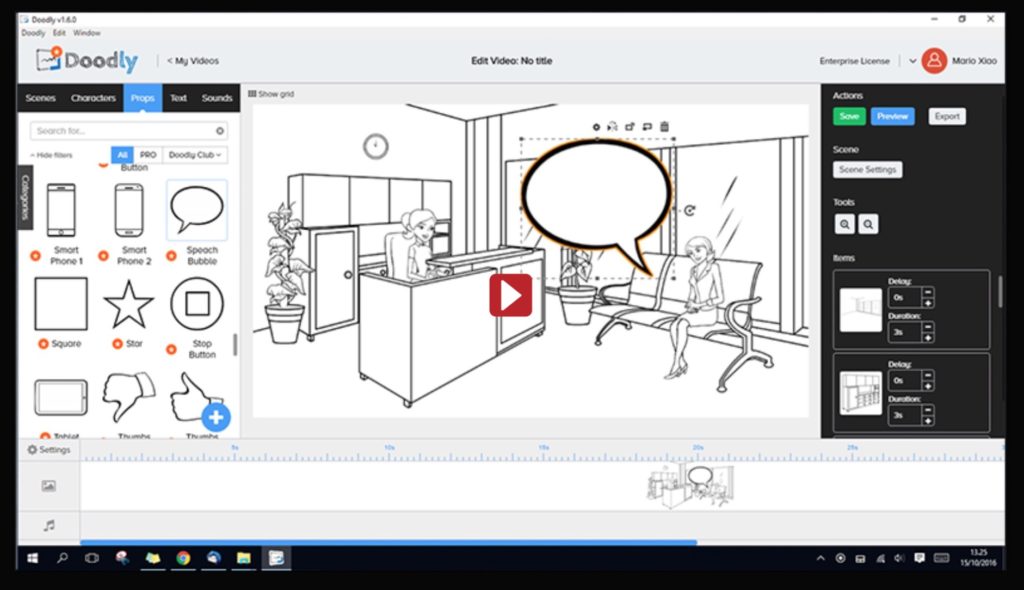1024x590 pixels.
Task: Click the blue timeline progress bar
Action: 389,542
